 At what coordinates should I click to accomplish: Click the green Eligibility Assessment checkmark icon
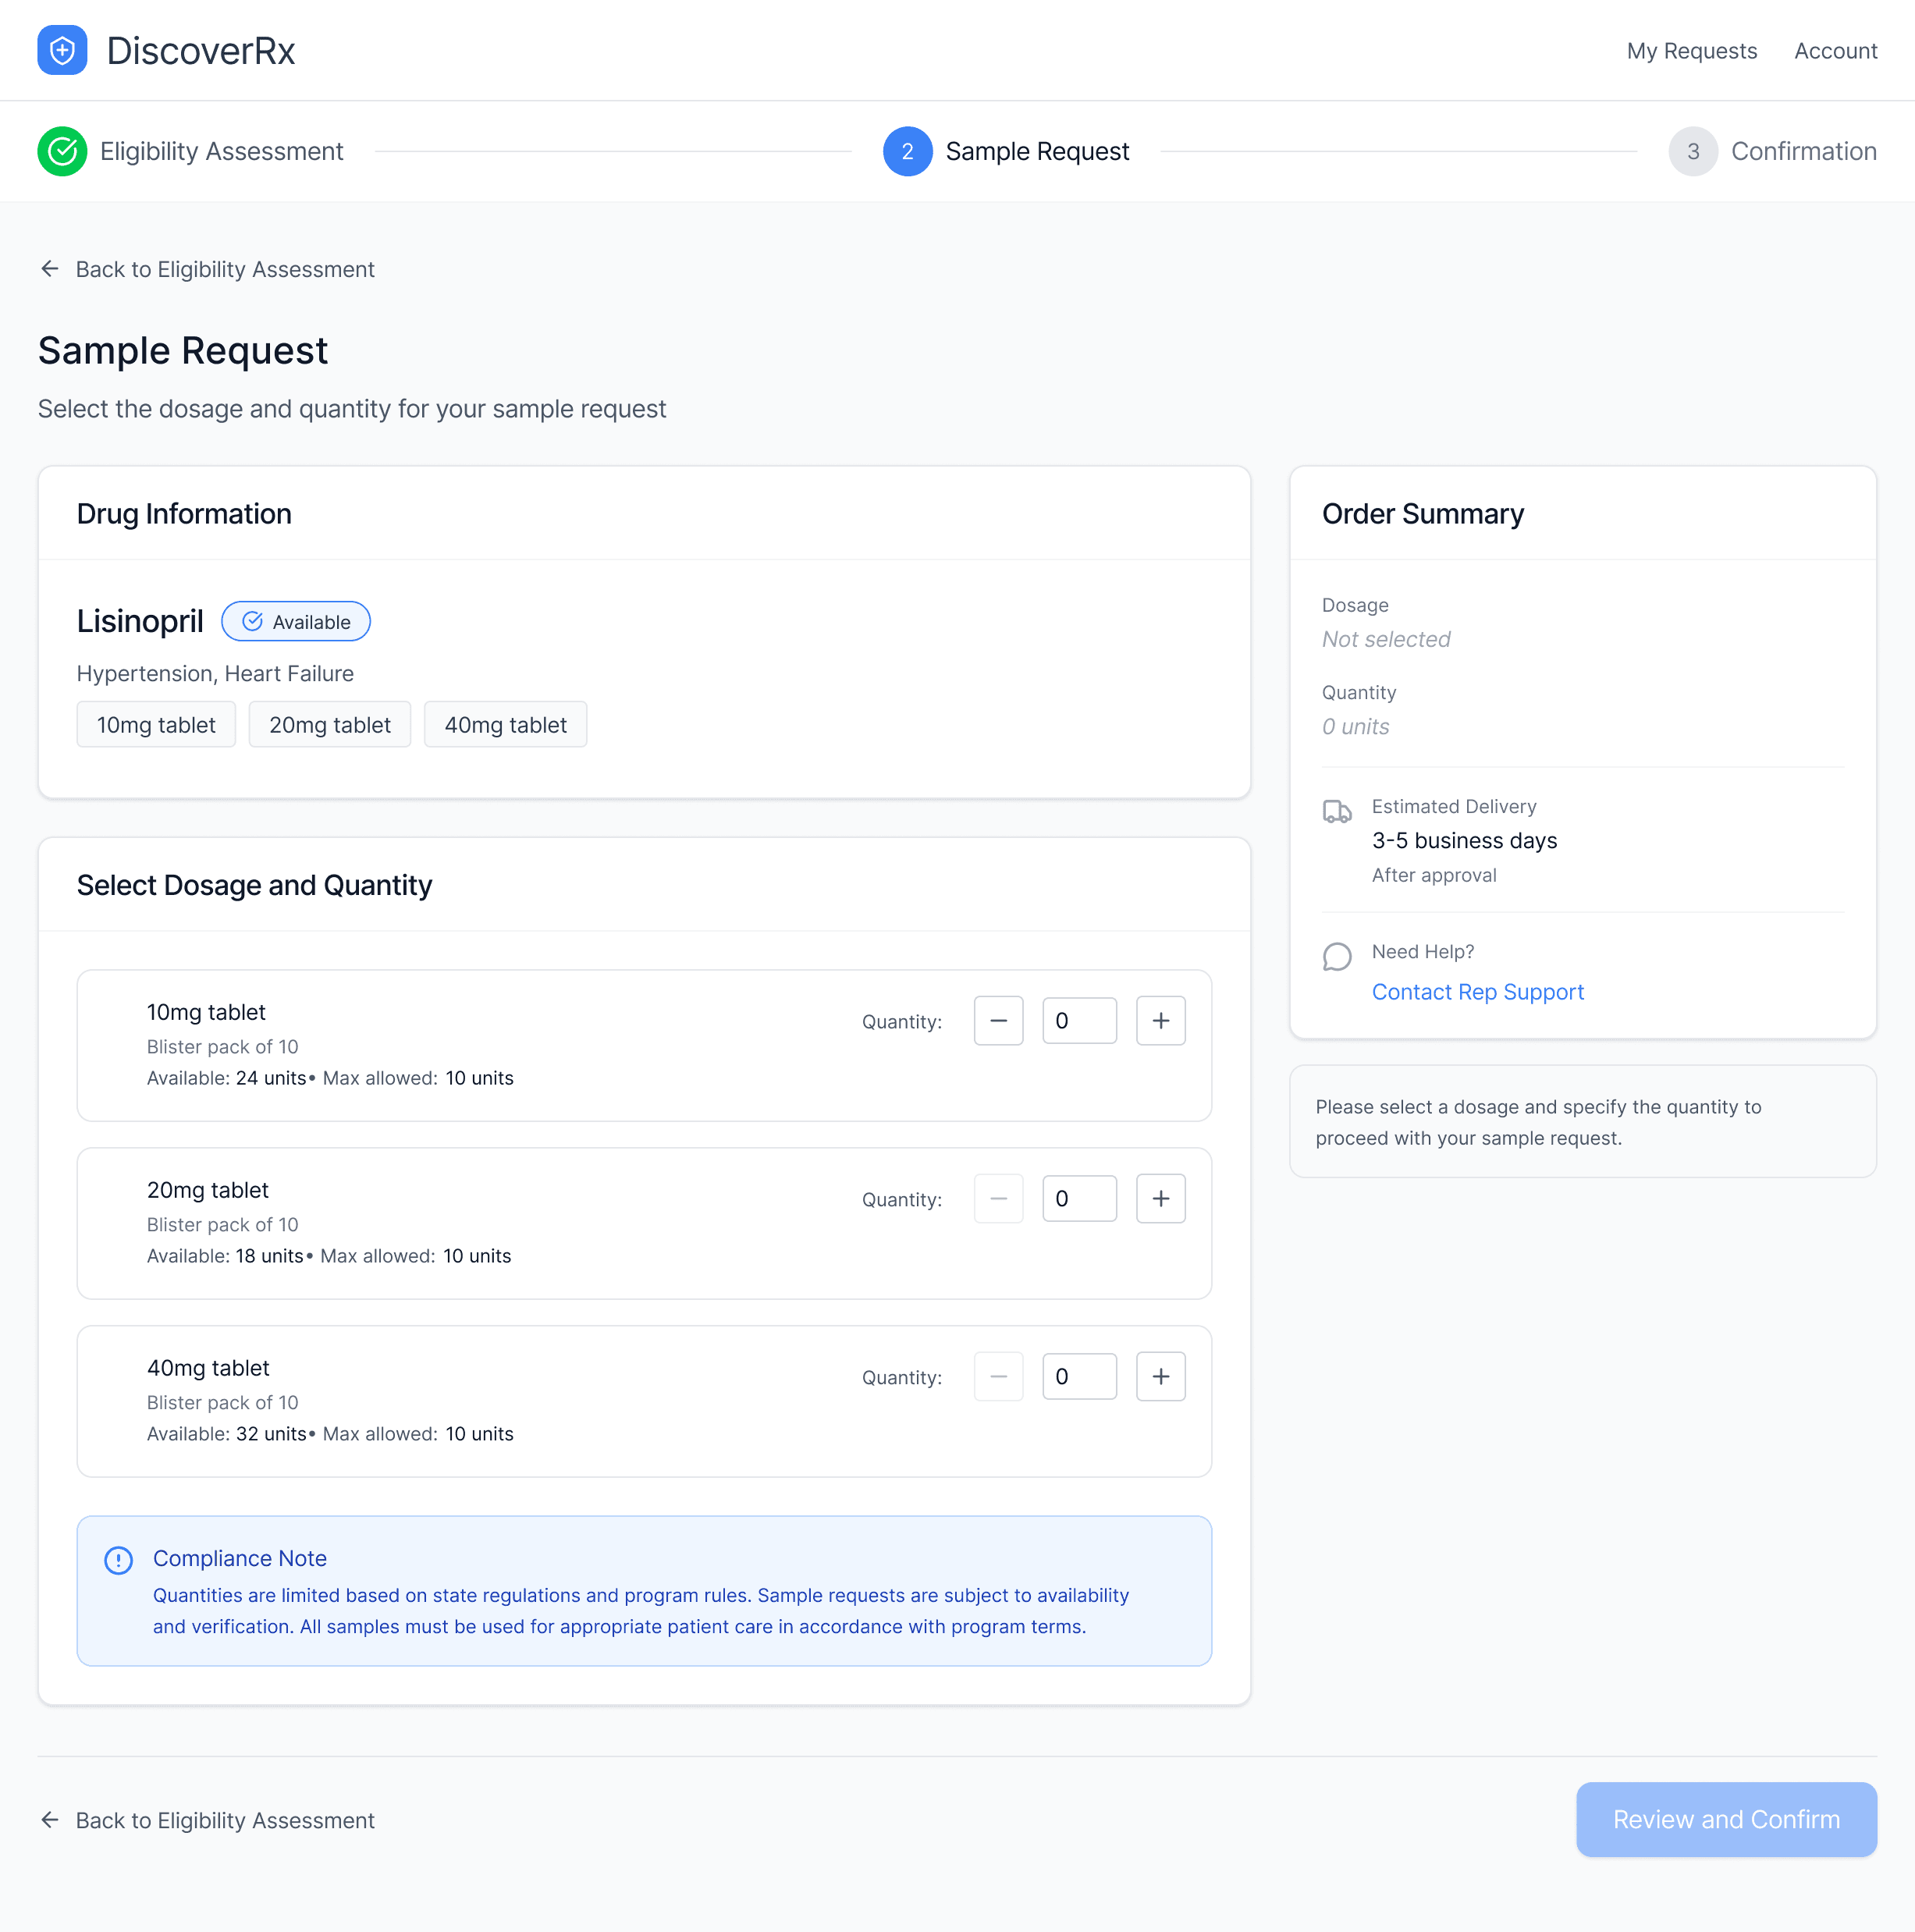click(62, 151)
